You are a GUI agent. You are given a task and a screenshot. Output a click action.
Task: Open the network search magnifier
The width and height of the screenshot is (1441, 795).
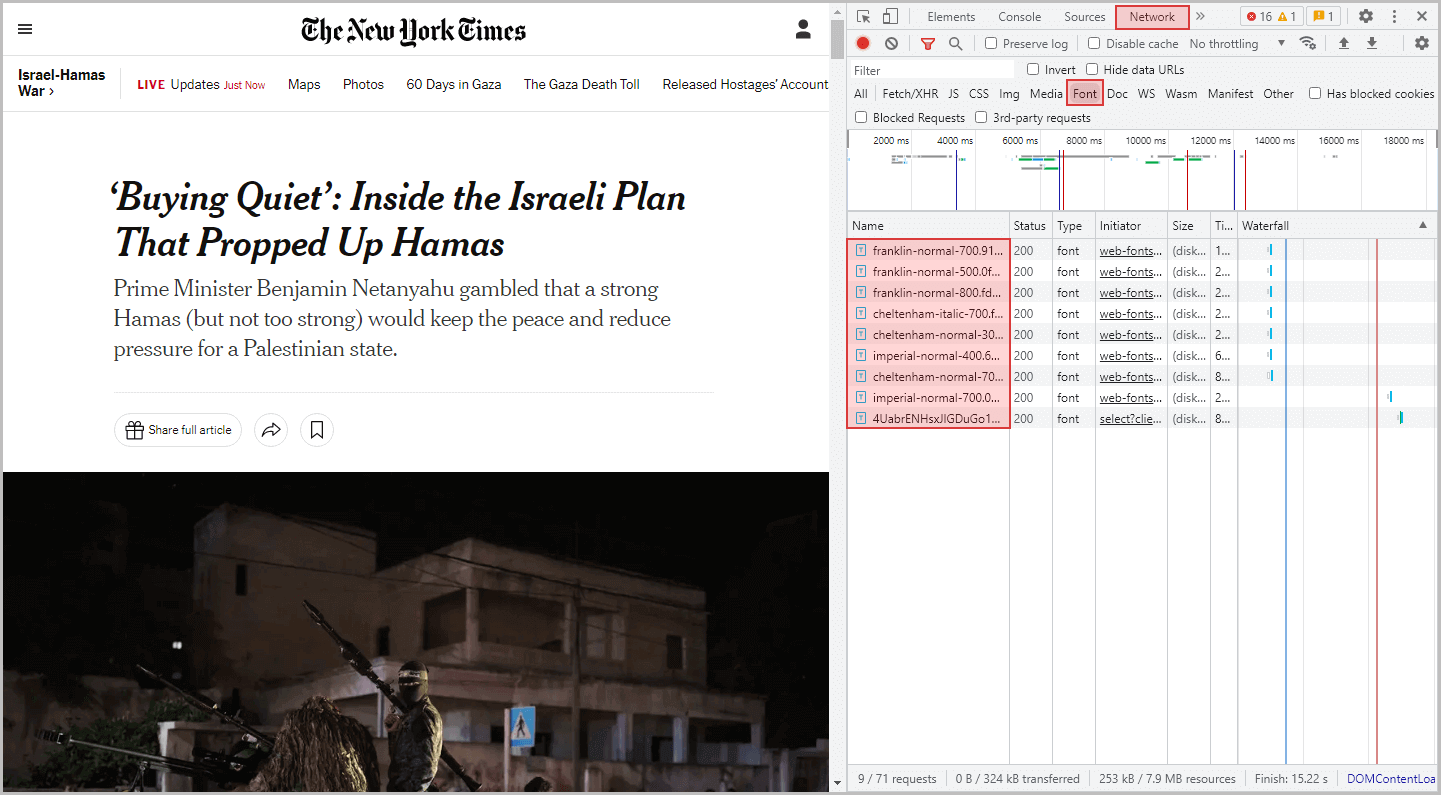coord(956,43)
